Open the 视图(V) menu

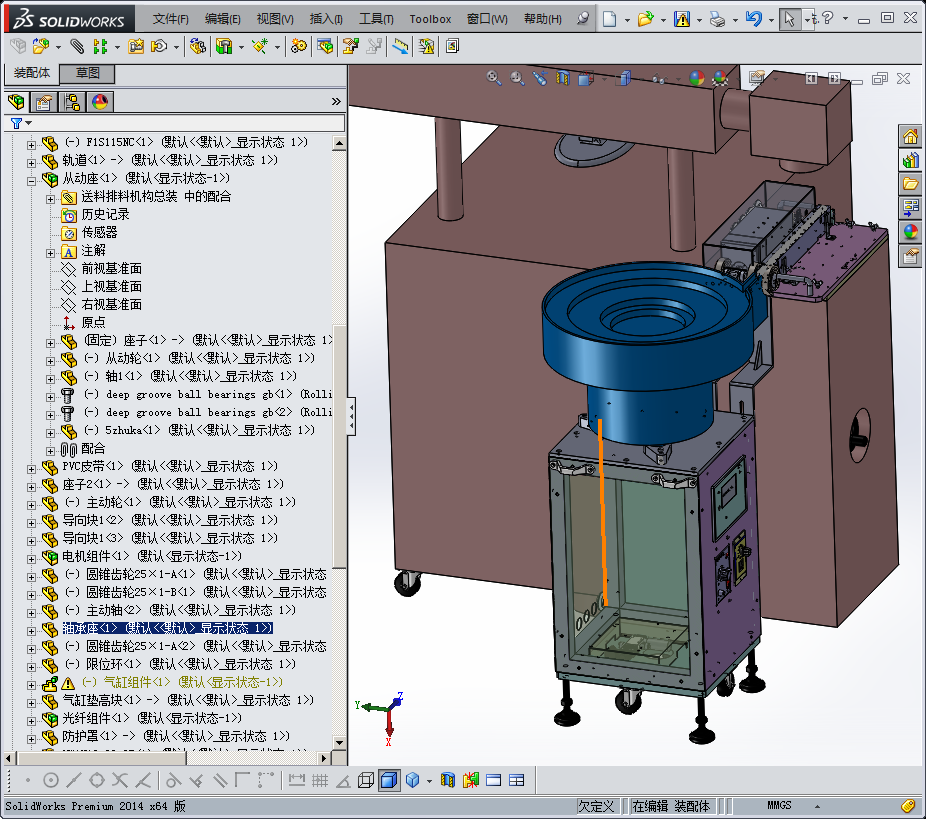275,19
